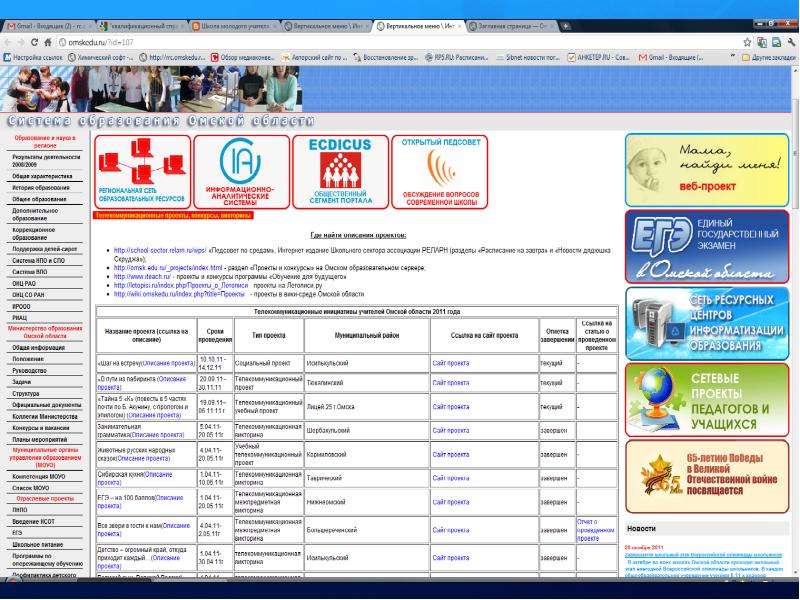Viewport: 800px width, 600px height.
Task: Switch to the 'квалификационный' second tab
Action: pos(141,26)
